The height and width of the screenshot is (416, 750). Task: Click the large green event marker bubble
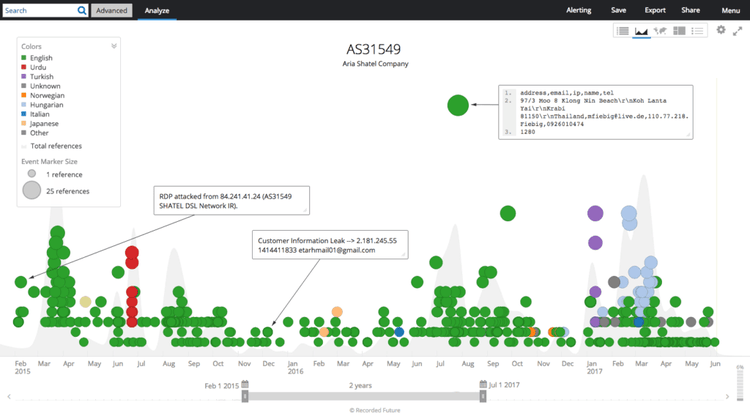point(458,104)
